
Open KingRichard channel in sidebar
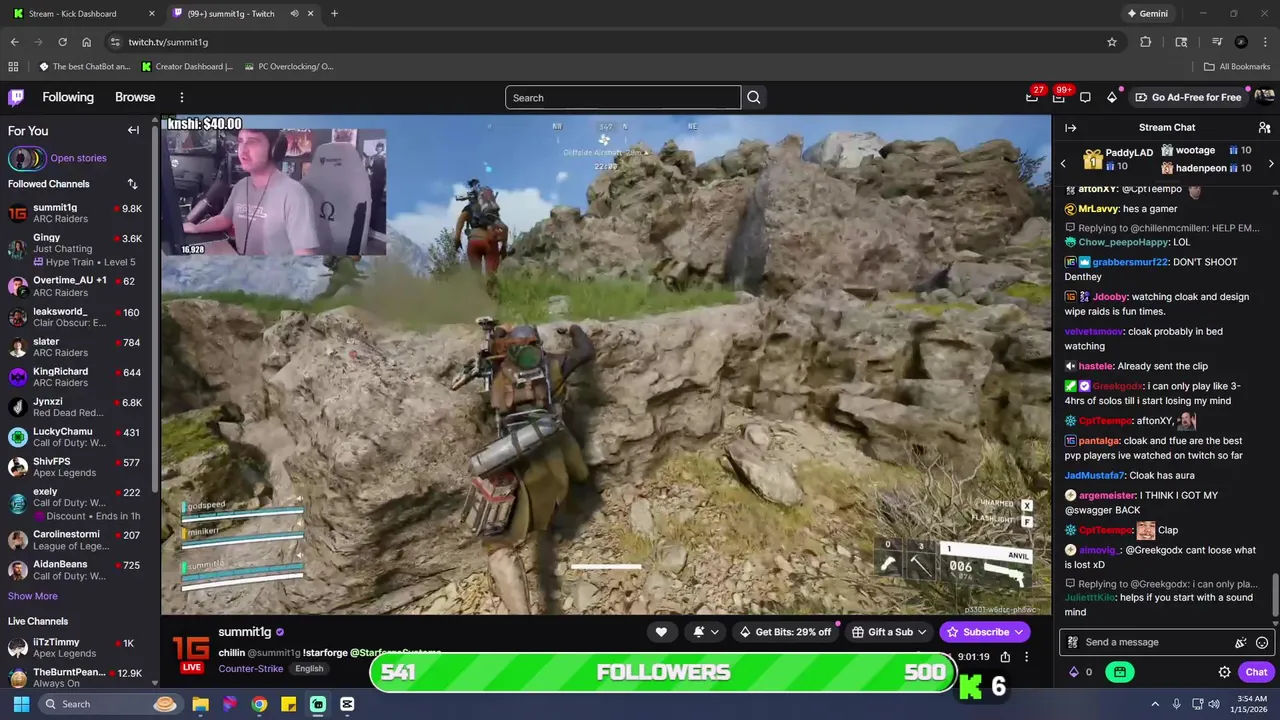point(76,377)
